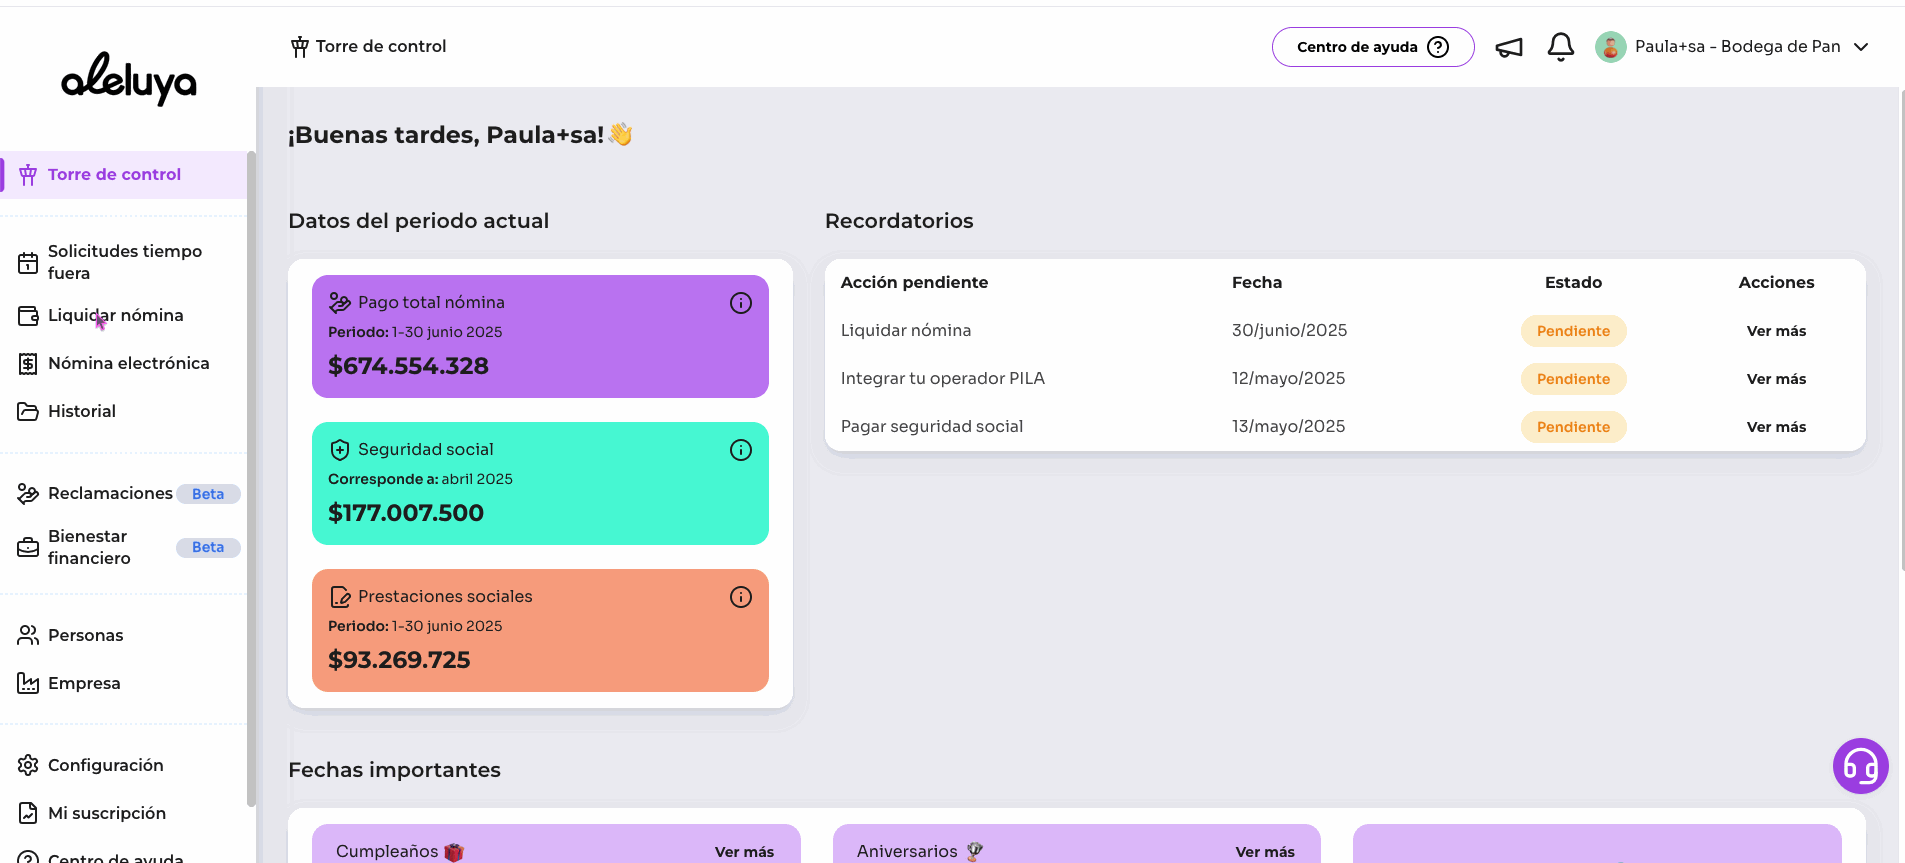Viewport: 1905px width, 863px height.
Task: Go to Nómina electrónica section
Action: pos(128,363)
